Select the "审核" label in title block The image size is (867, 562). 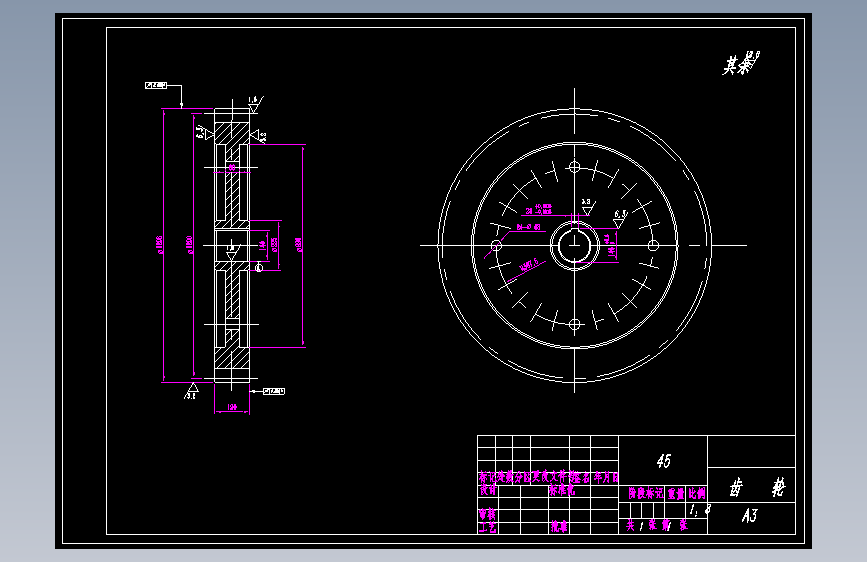click(487, 514)
